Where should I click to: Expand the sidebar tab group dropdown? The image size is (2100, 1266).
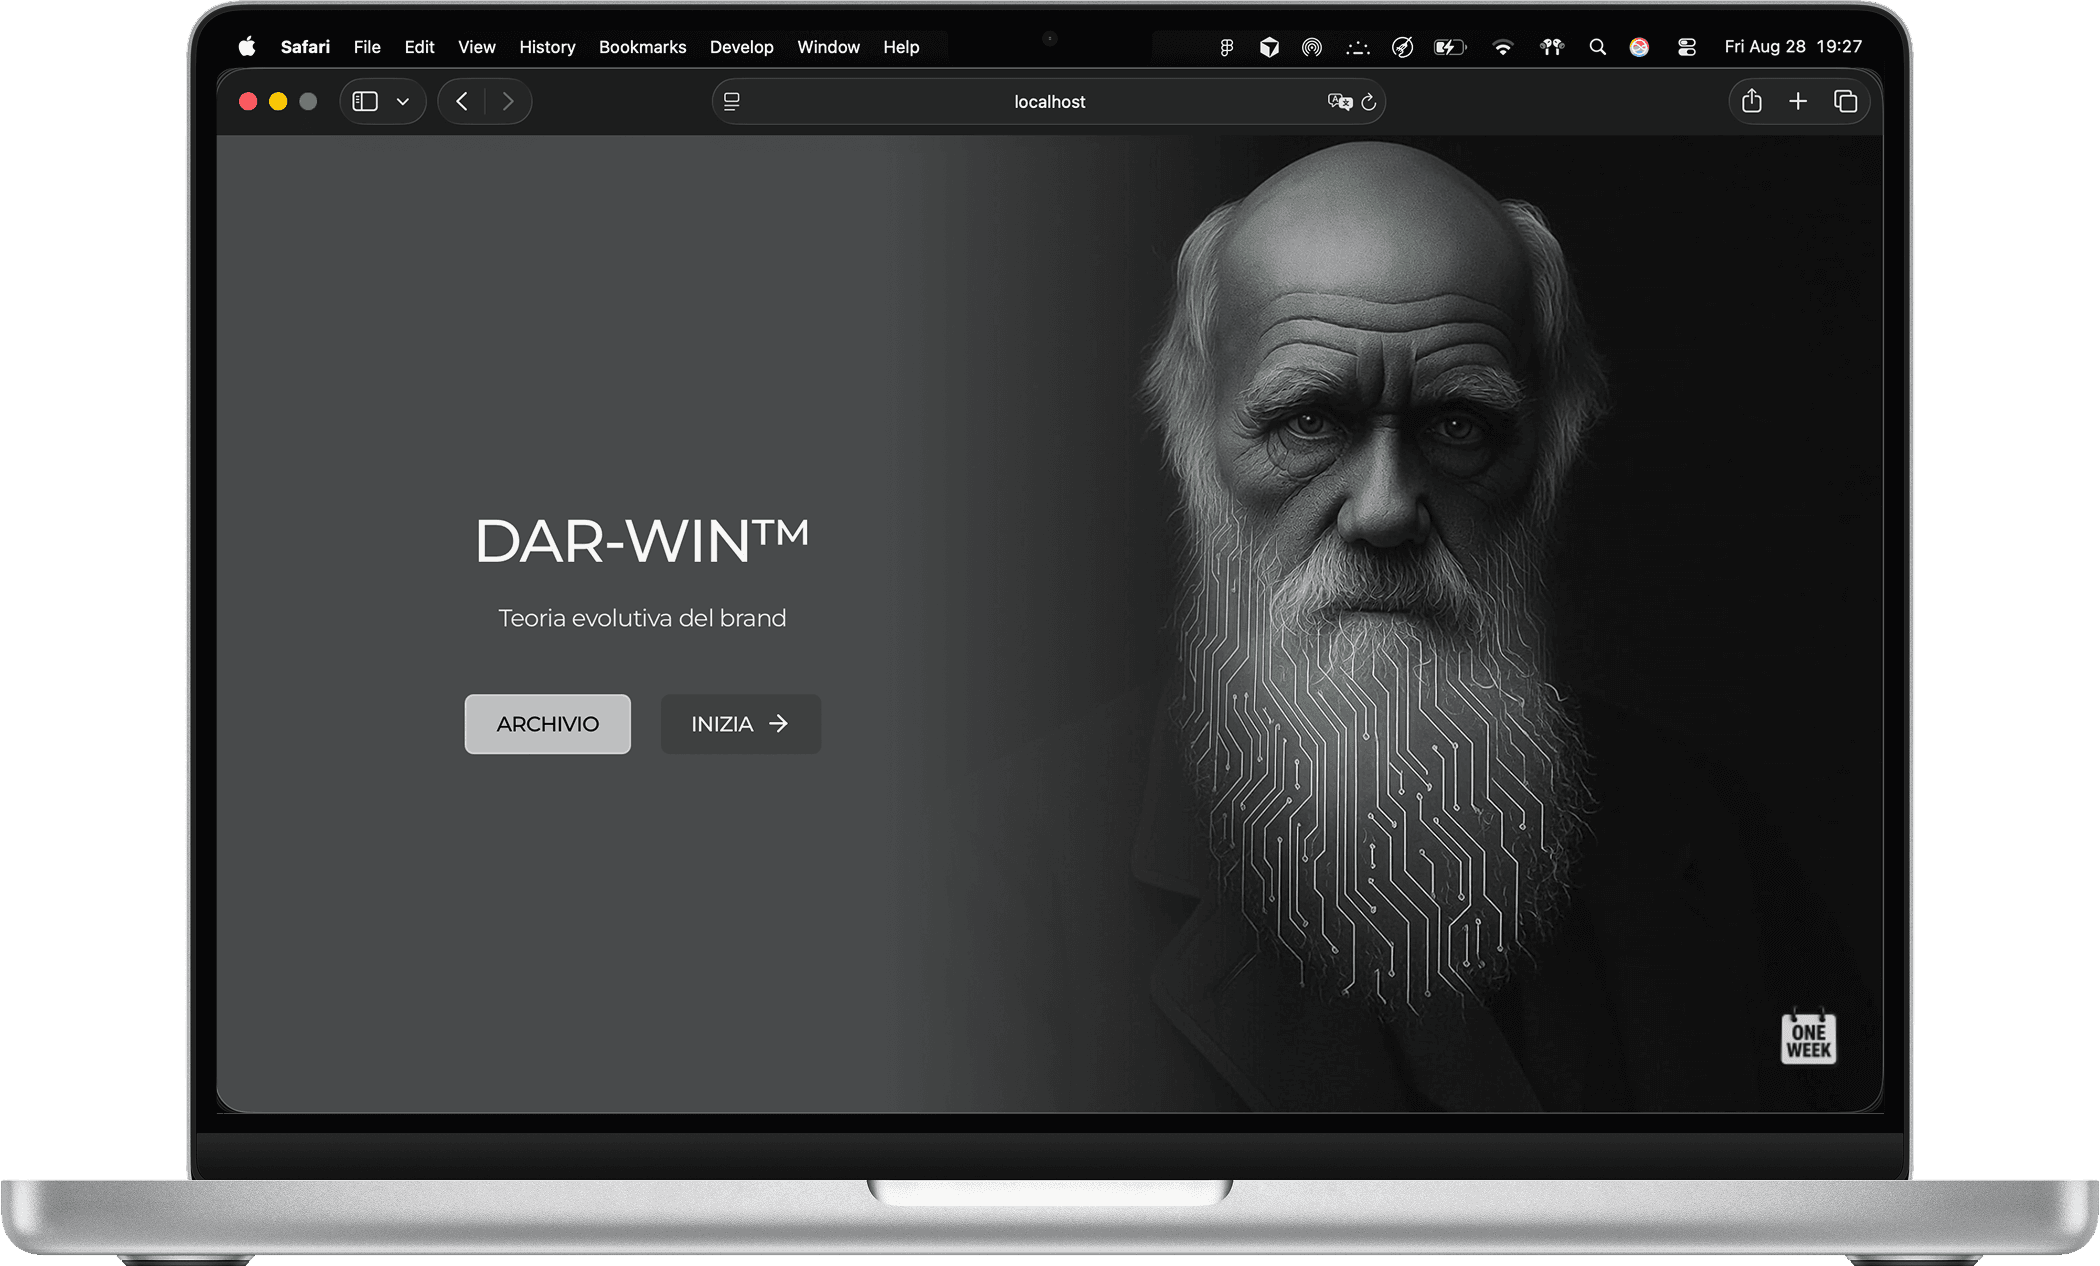pos(403,101)
